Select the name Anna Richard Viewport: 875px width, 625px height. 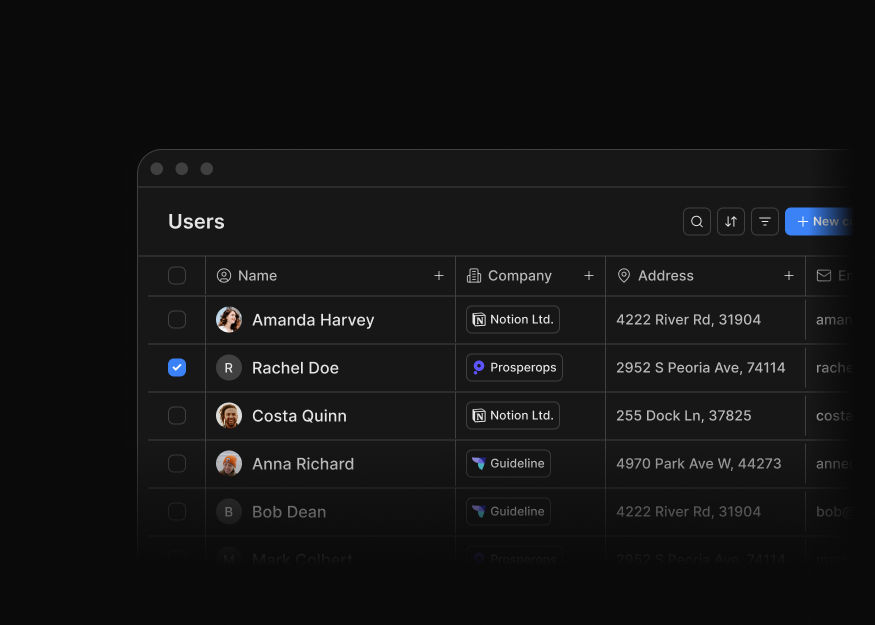coord(303,464)
